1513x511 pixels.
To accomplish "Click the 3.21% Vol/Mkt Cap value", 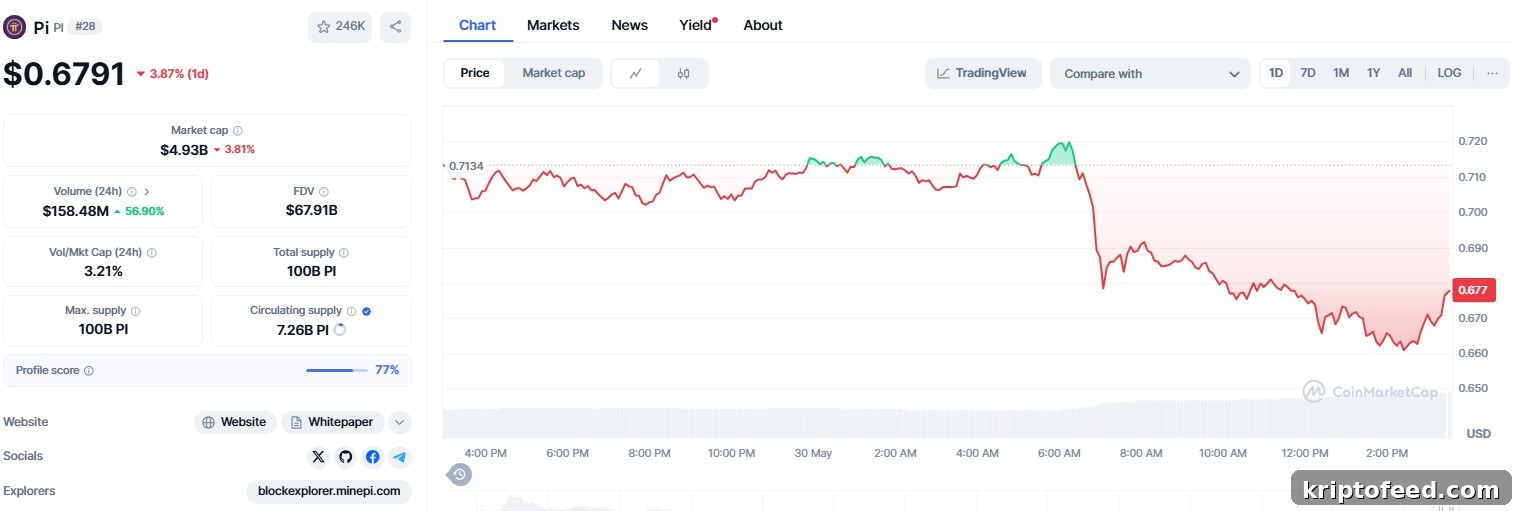I will pyautogui.click(x=103, y=271).
